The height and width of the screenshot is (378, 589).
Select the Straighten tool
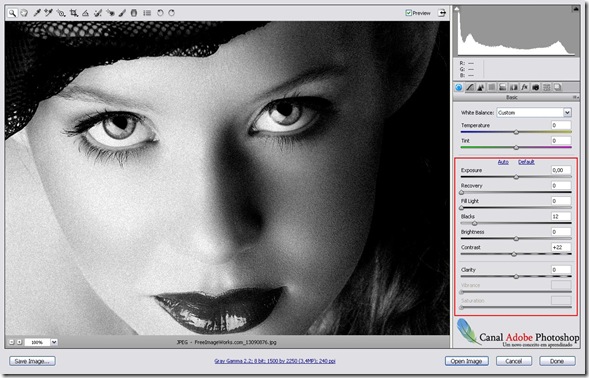point(86,13)
